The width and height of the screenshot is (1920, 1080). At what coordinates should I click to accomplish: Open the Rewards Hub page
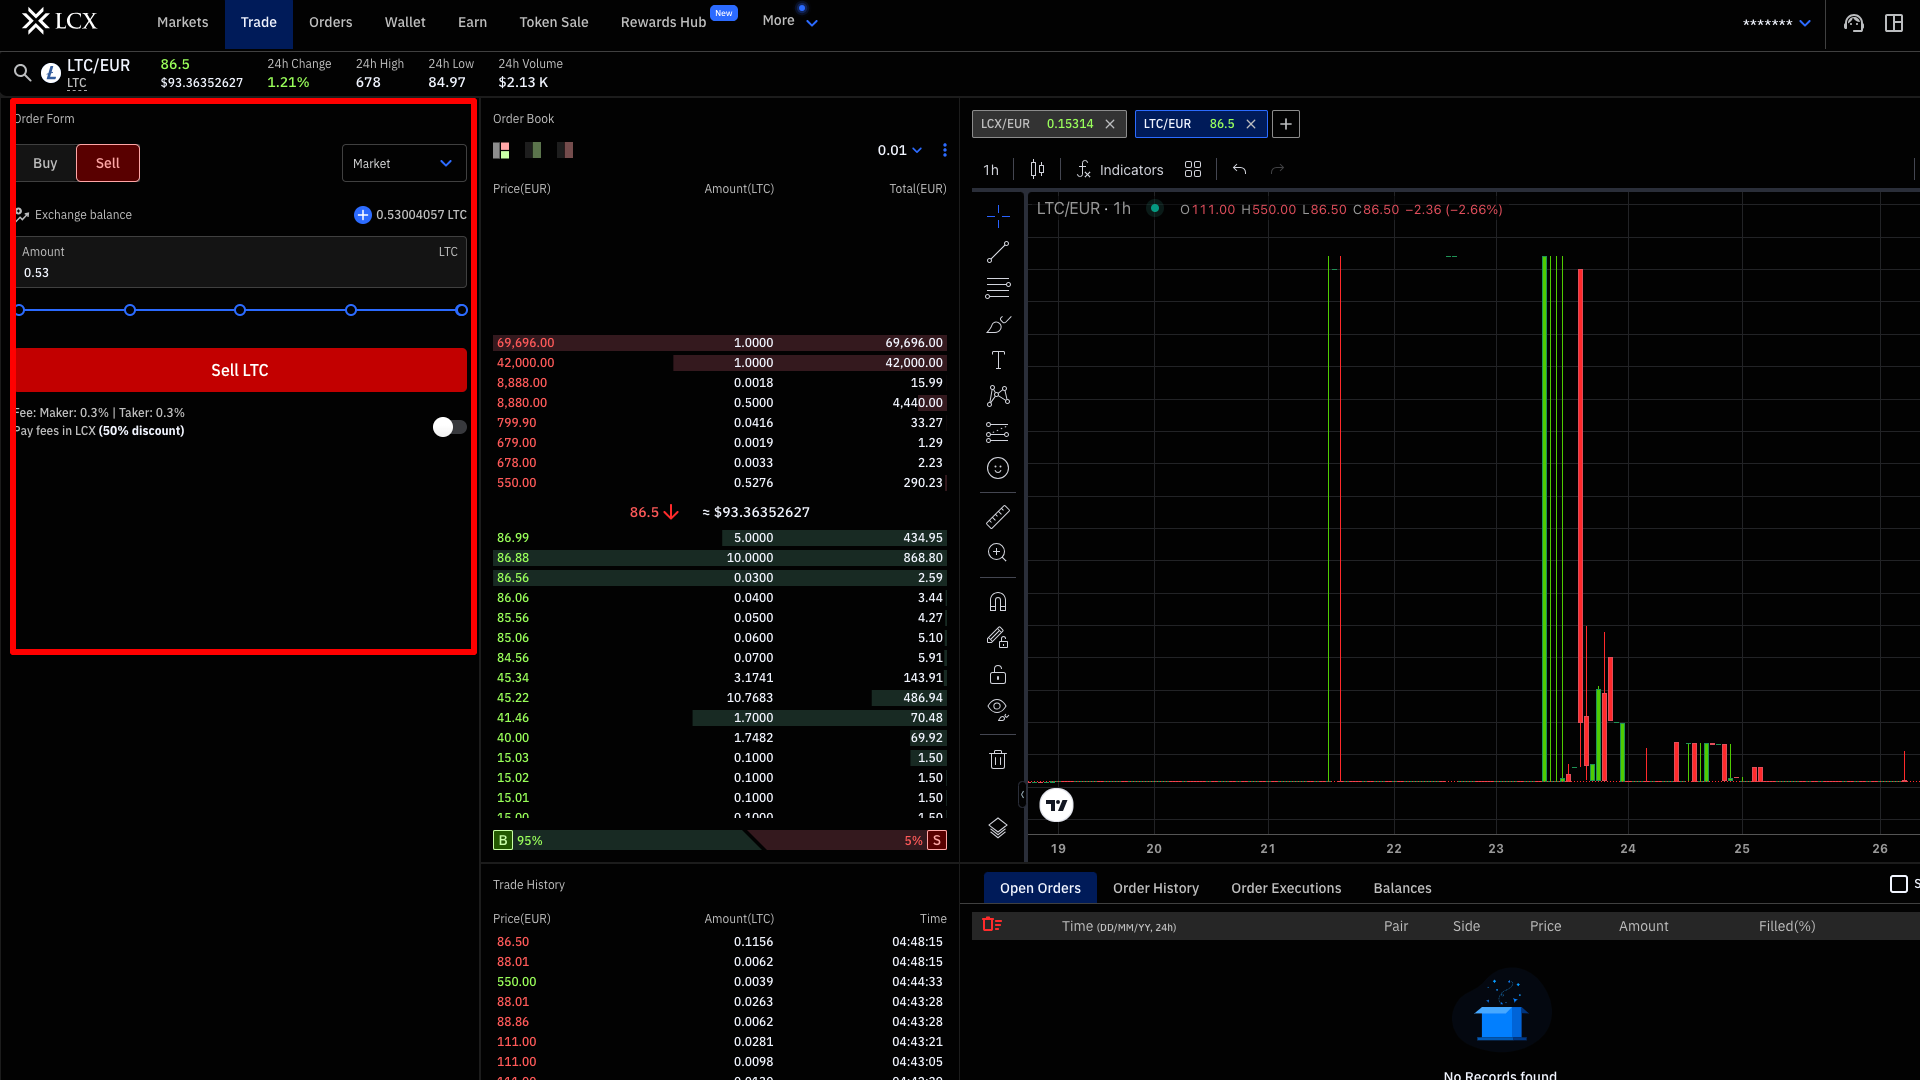(664, 22)
